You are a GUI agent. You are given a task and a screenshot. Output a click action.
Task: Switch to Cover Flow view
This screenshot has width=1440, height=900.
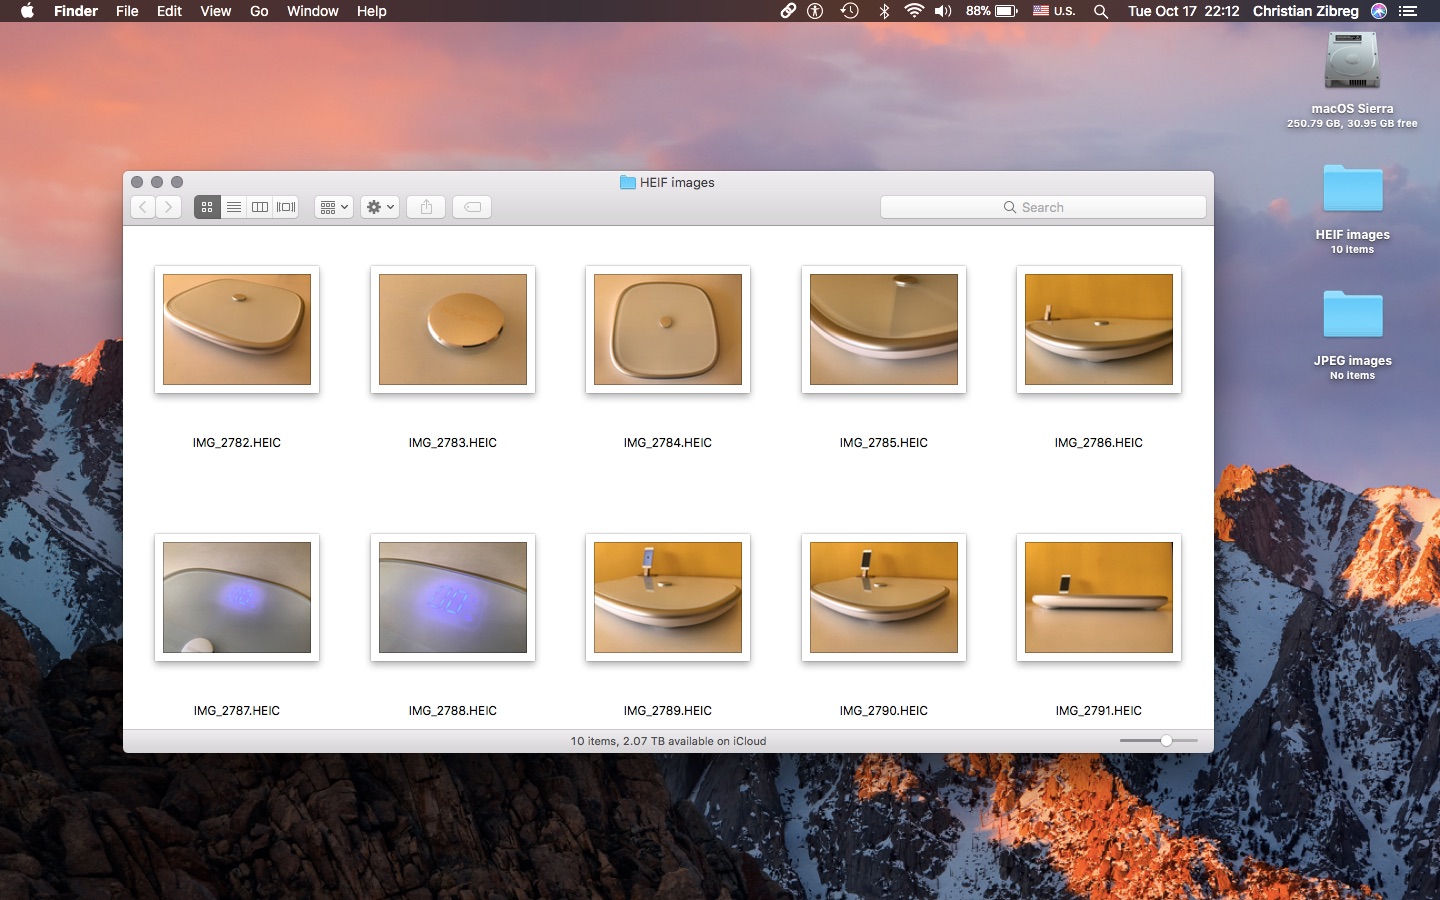tap(286, 207)
